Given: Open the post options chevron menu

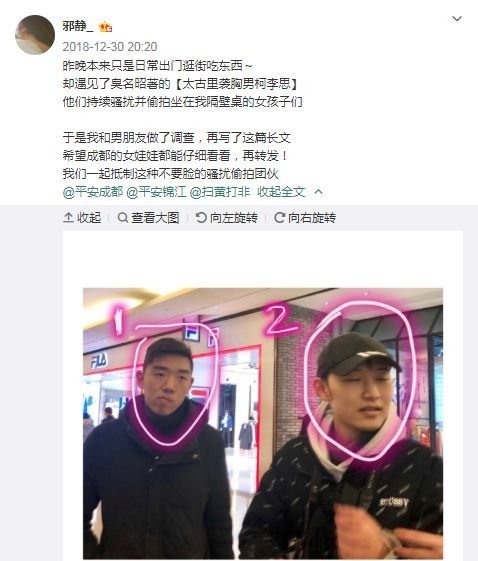Looking at the screenshot, I should pos(457,19).
